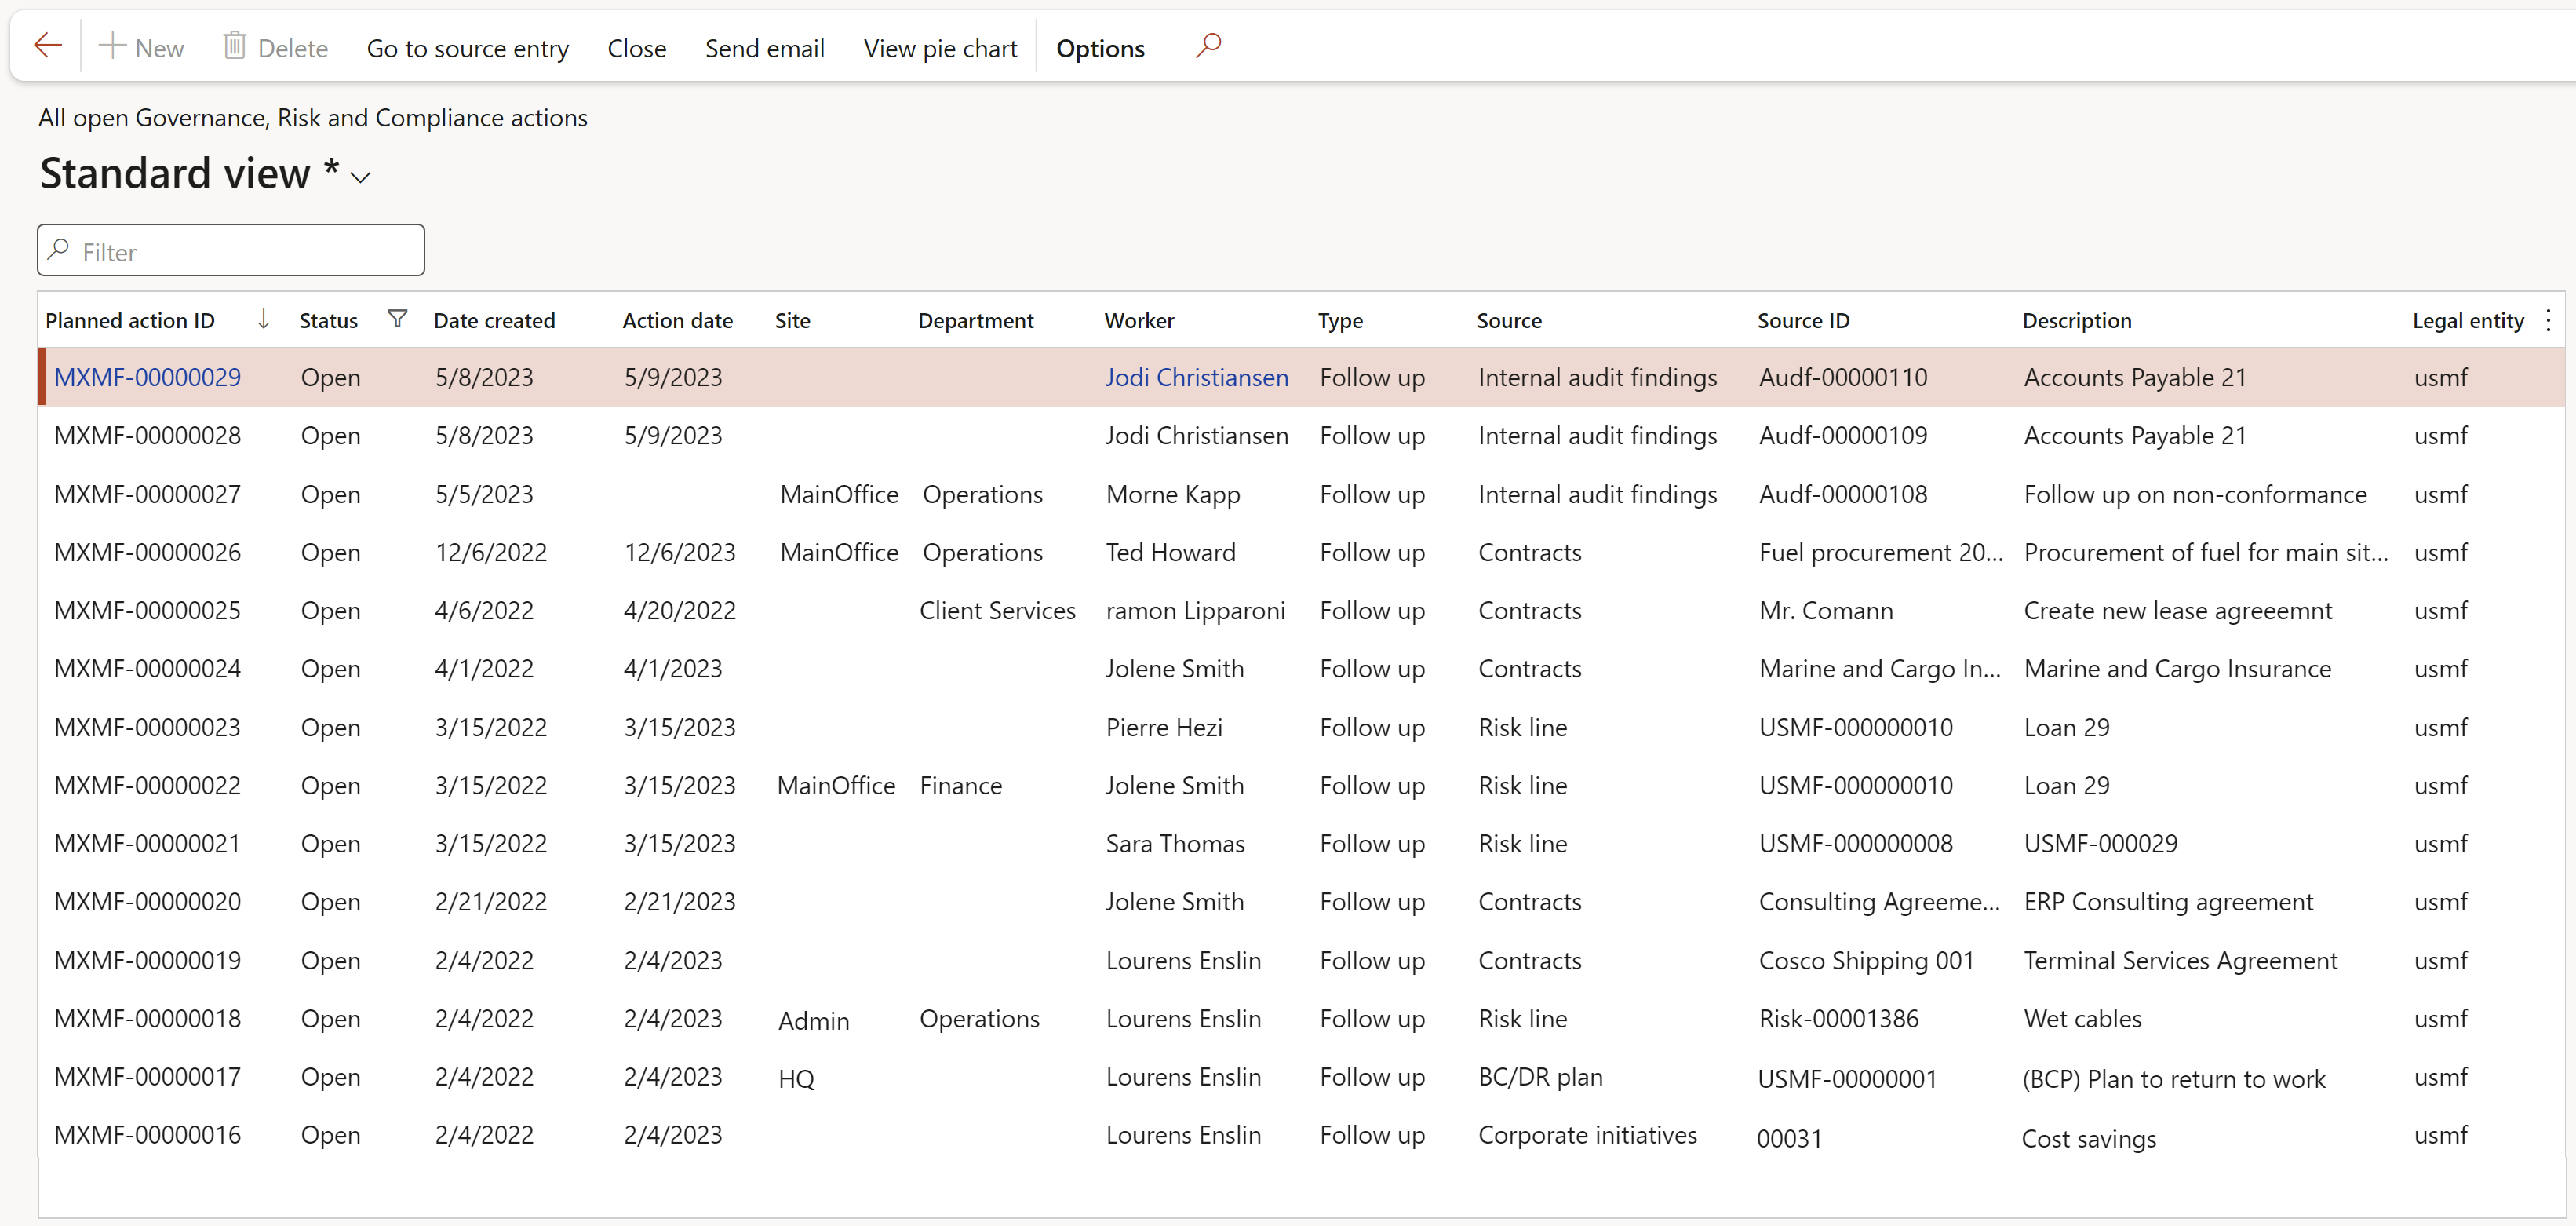Viewport: 2576px width, 1226px height.
Task: Click the Client Services department cell
Action: click(x=997, y=610)
